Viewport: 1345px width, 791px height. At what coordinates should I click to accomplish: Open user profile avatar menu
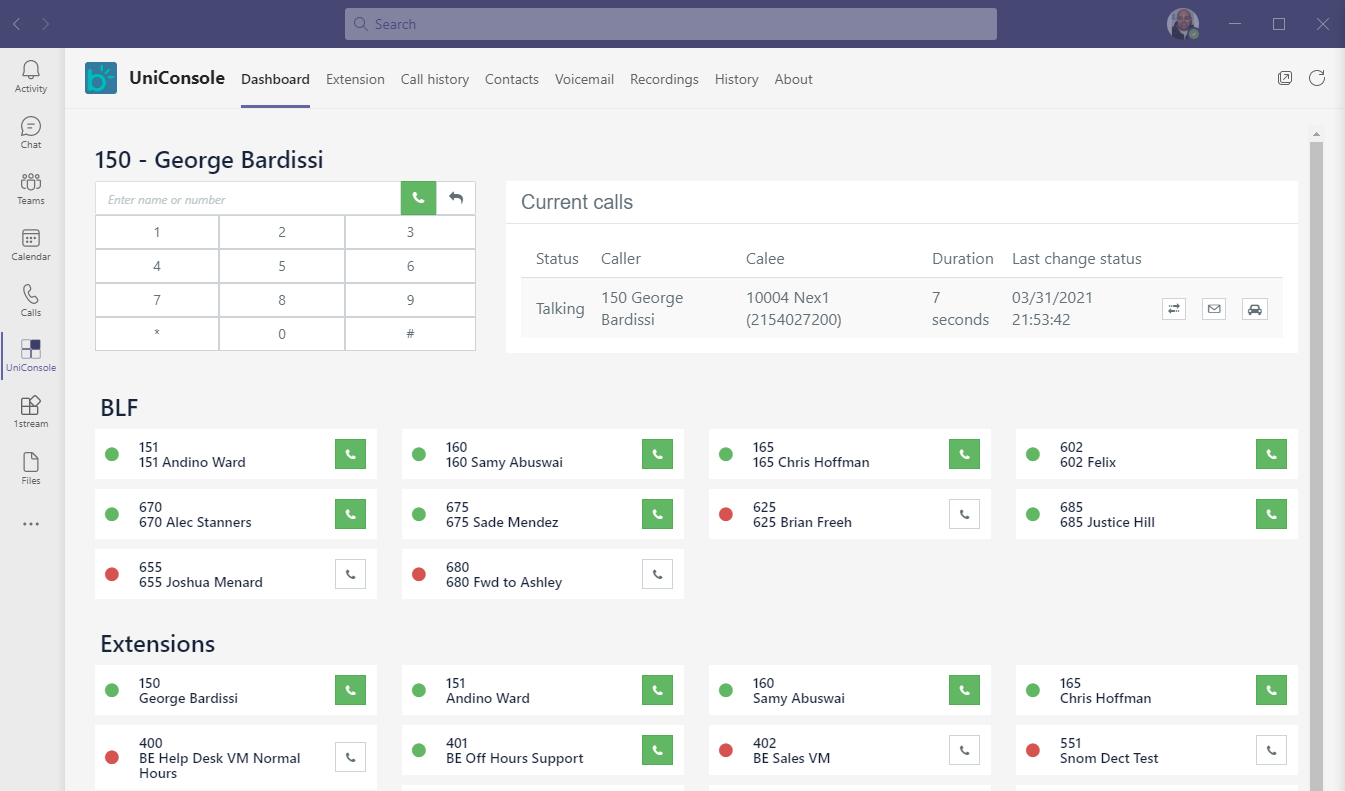point(1183,24)
